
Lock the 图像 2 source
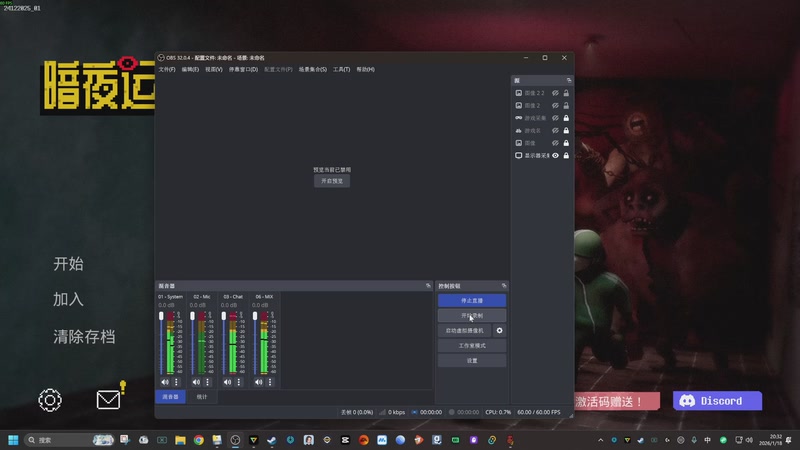pyautogui.click(x=566, y=106)
